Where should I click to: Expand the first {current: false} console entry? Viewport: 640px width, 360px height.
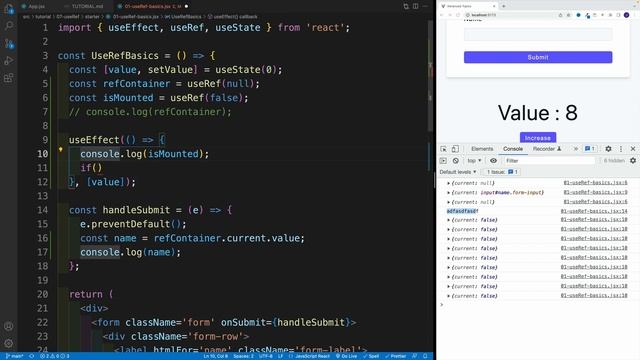click(448, 220)
